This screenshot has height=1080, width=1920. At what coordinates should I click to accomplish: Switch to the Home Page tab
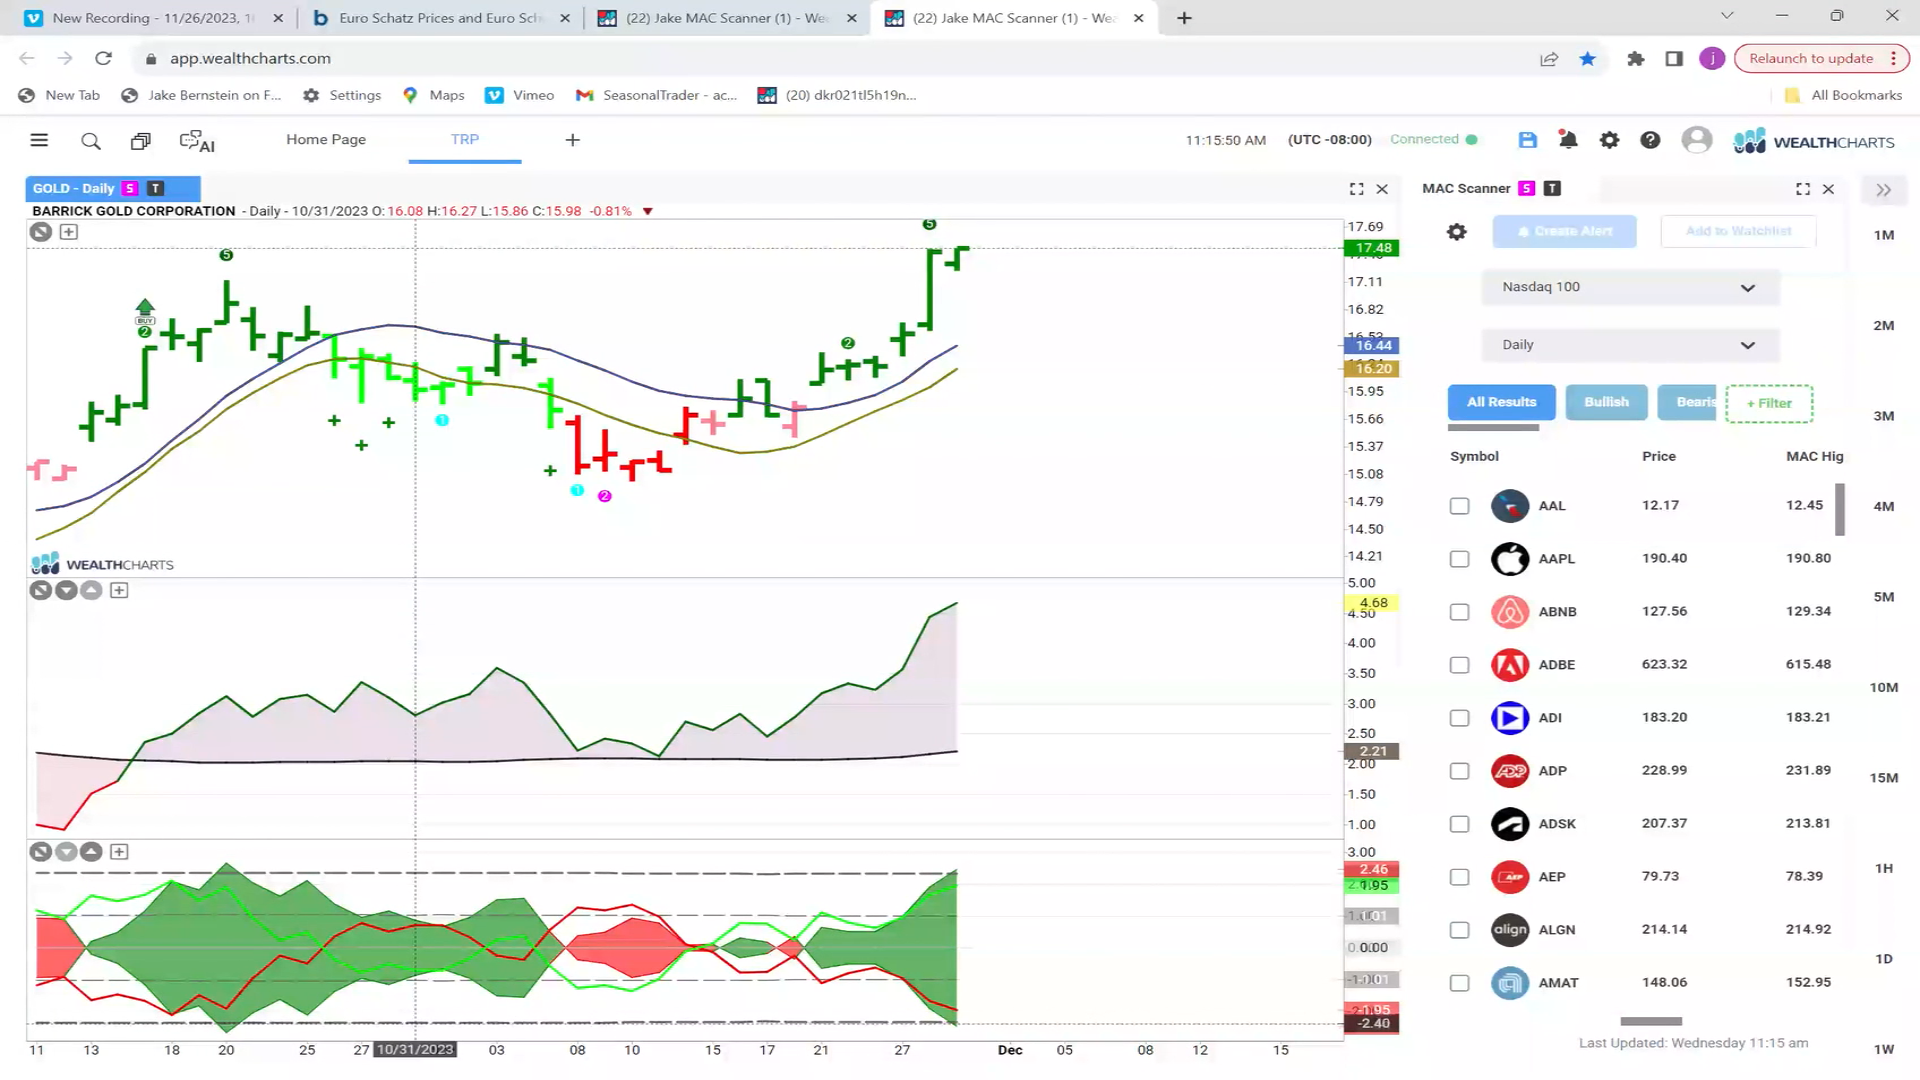click(x=326, y=140)
